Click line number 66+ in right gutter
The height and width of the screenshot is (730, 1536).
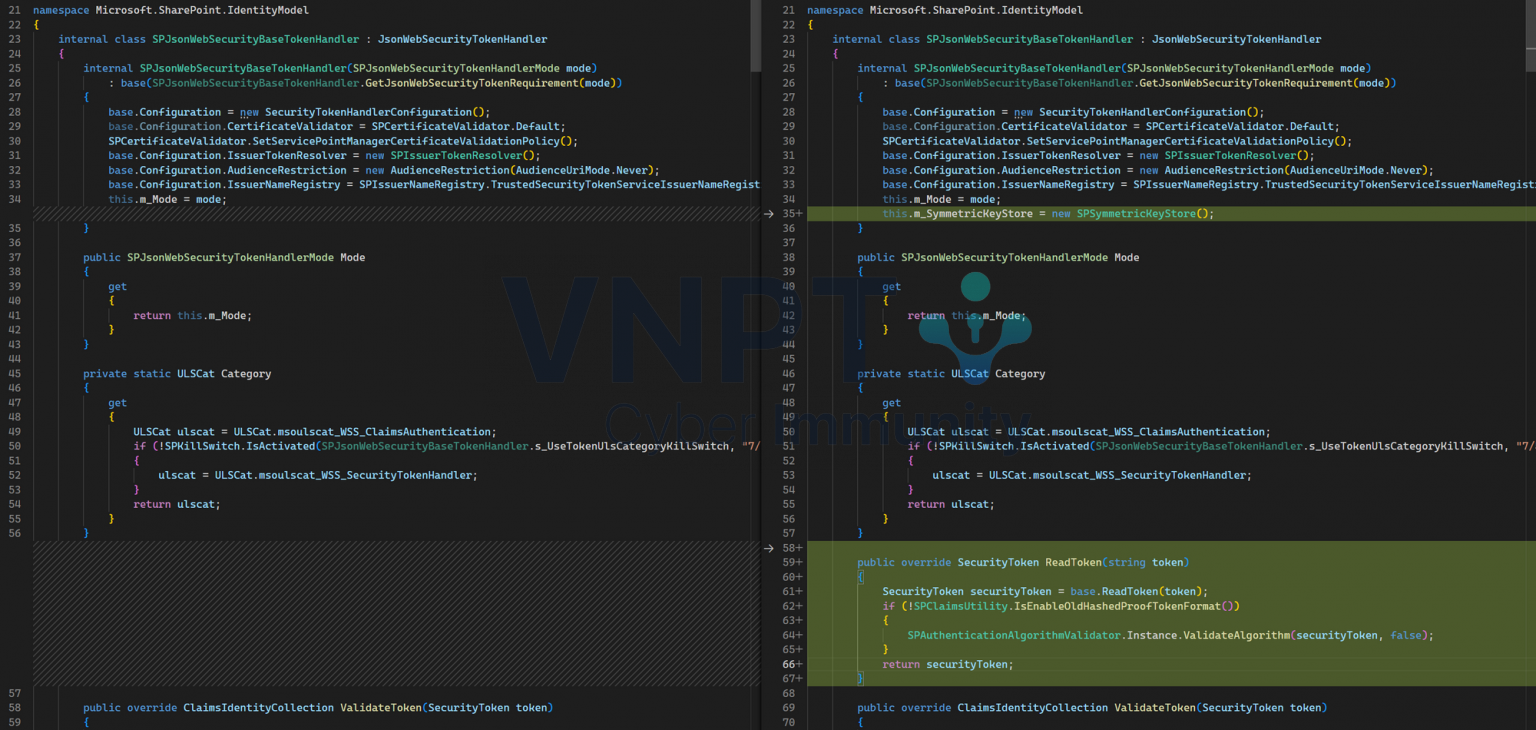click(791, 664)
